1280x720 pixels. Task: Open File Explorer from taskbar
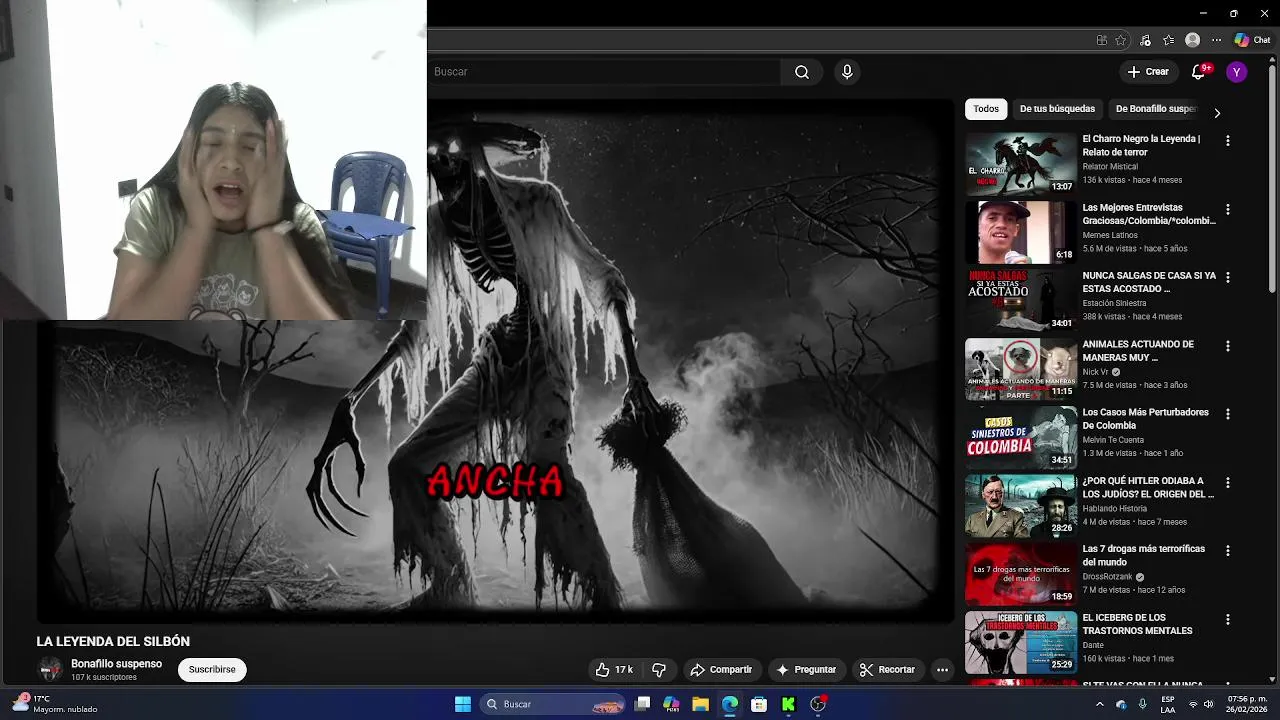click(x=700, y=704)
